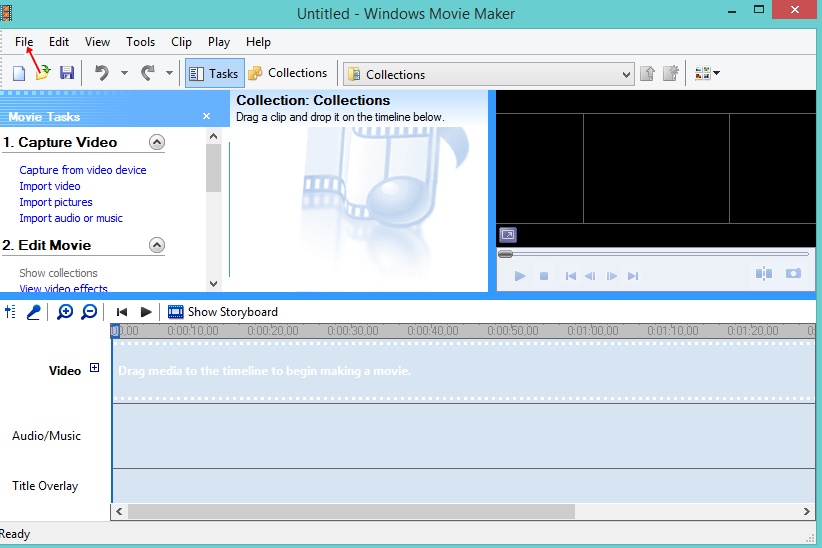Collapse the Capture Video section
The width and height of the screenshot is (822, 548).
click(x=157, y=142)
